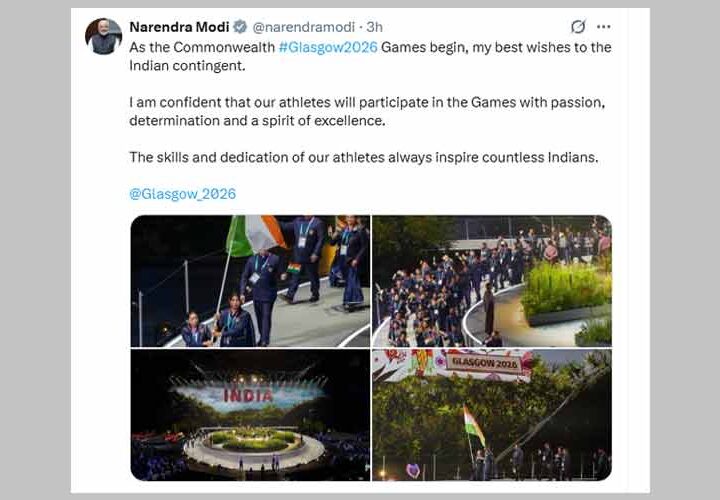Open the post via 3h timestamp

(375, 27)
